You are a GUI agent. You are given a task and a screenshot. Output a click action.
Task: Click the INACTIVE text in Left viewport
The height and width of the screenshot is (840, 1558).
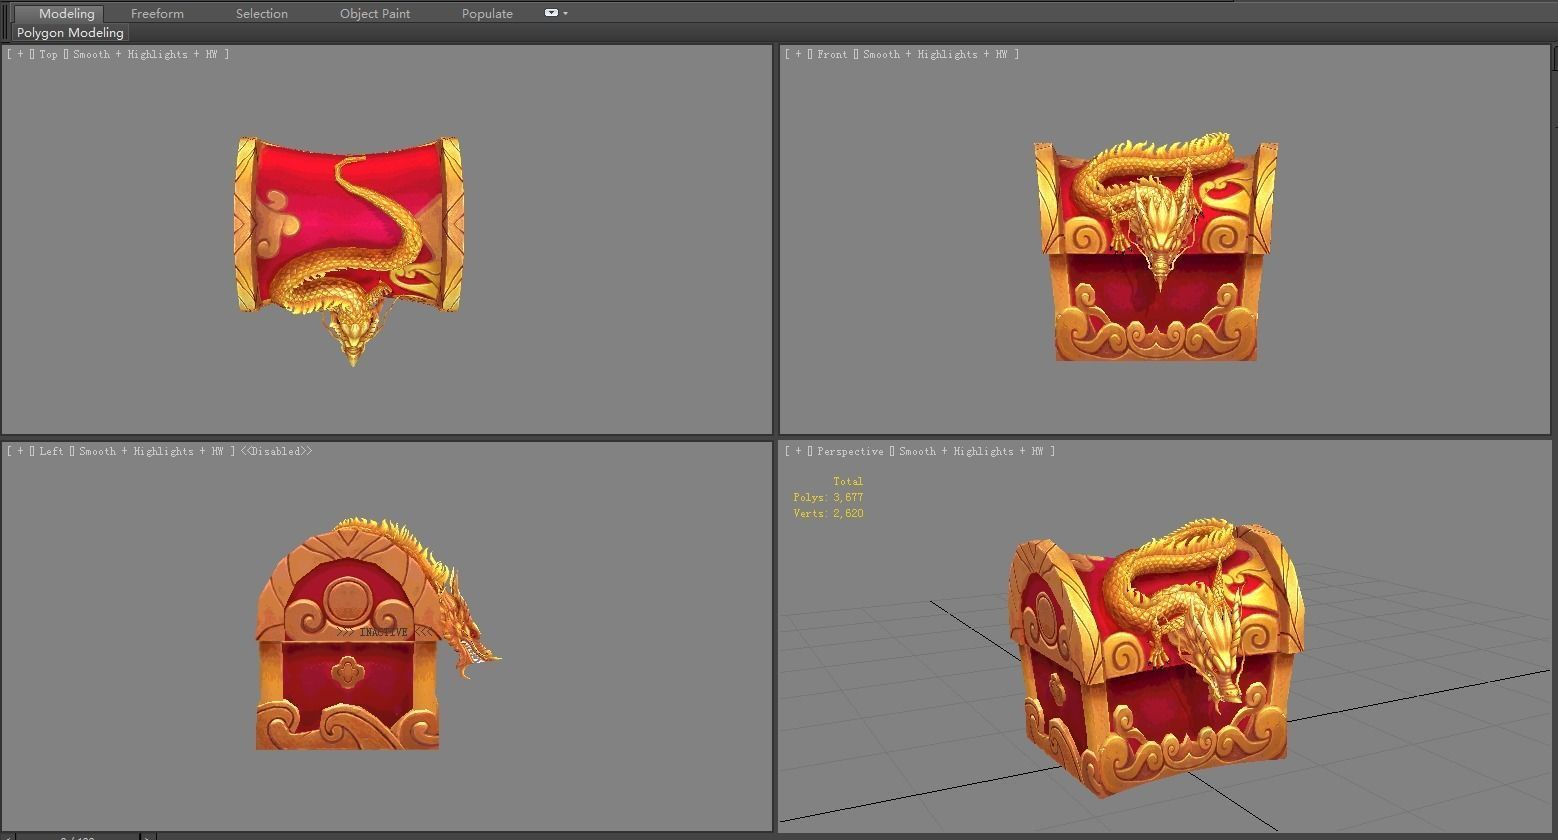click(384, 632)
